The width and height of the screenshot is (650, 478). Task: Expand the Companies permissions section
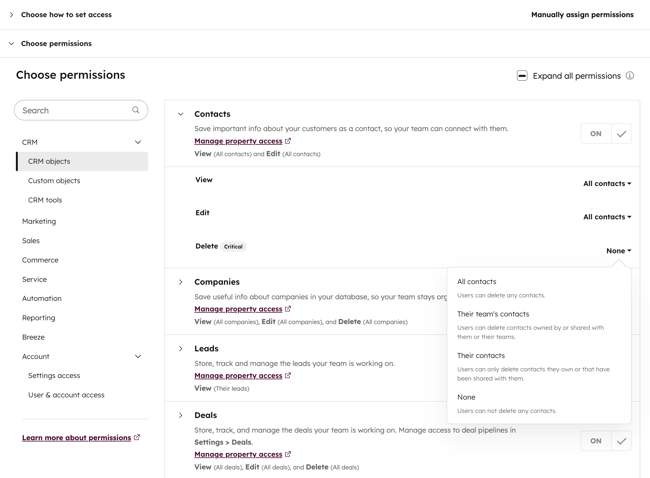(181, 282)
